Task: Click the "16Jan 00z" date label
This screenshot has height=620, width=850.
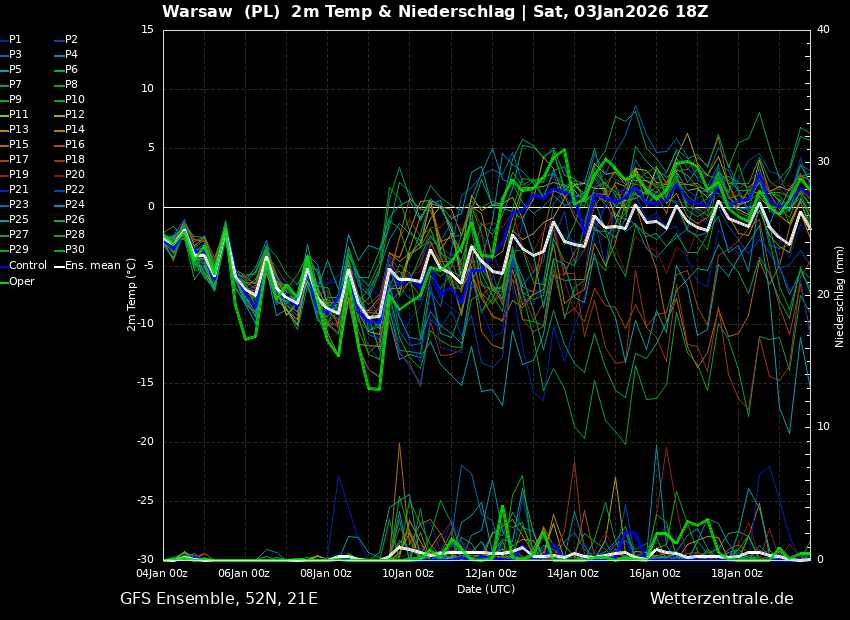Action: tap(656, 573)
